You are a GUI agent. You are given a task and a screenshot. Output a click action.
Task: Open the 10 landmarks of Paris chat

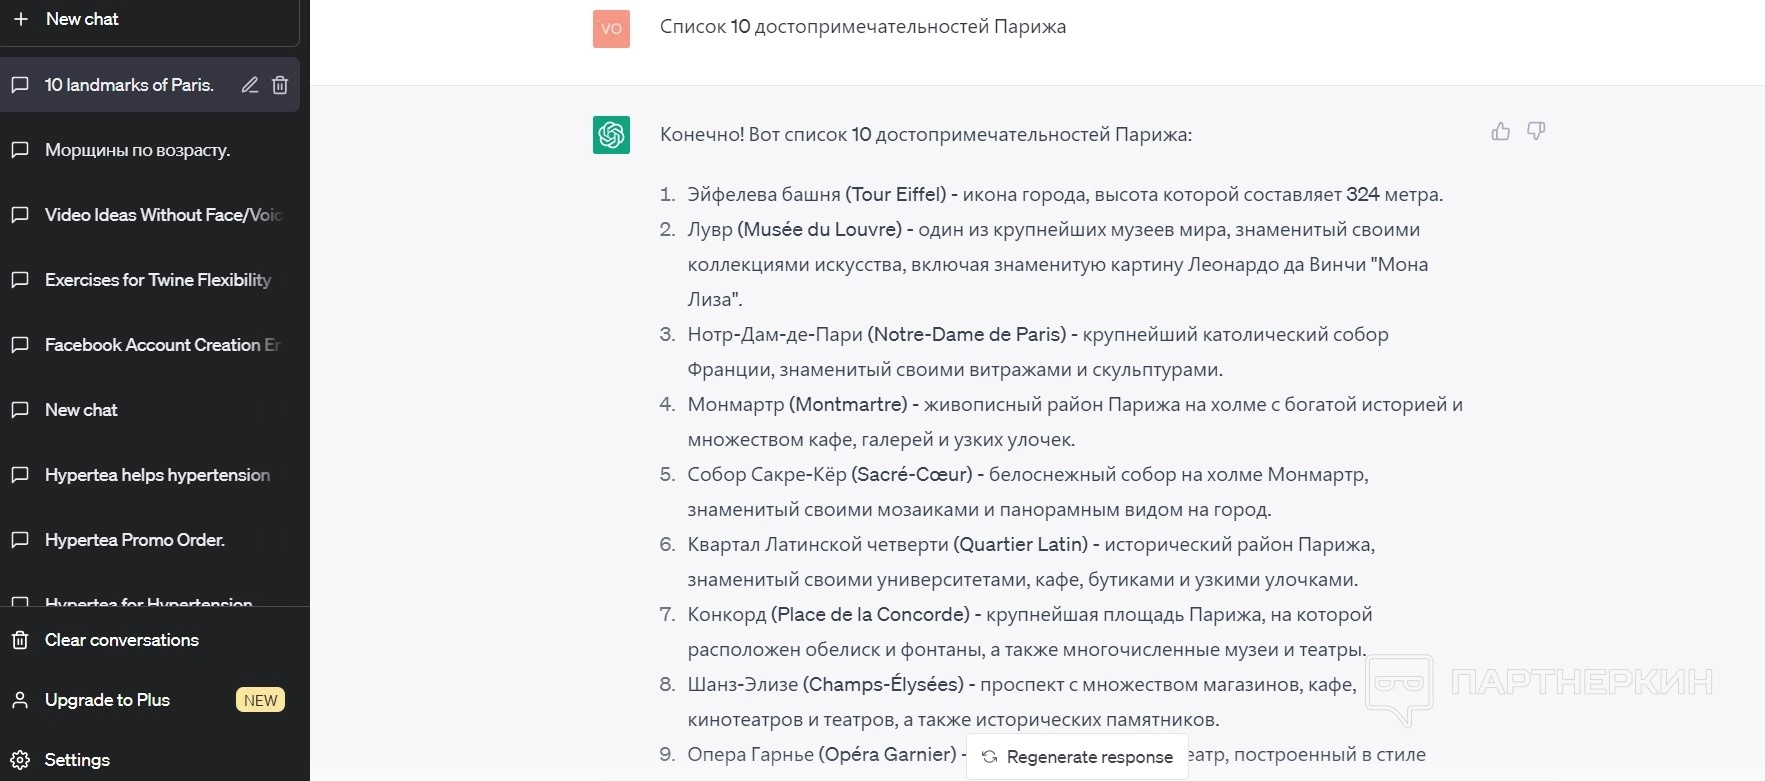(x=129, y=85)
